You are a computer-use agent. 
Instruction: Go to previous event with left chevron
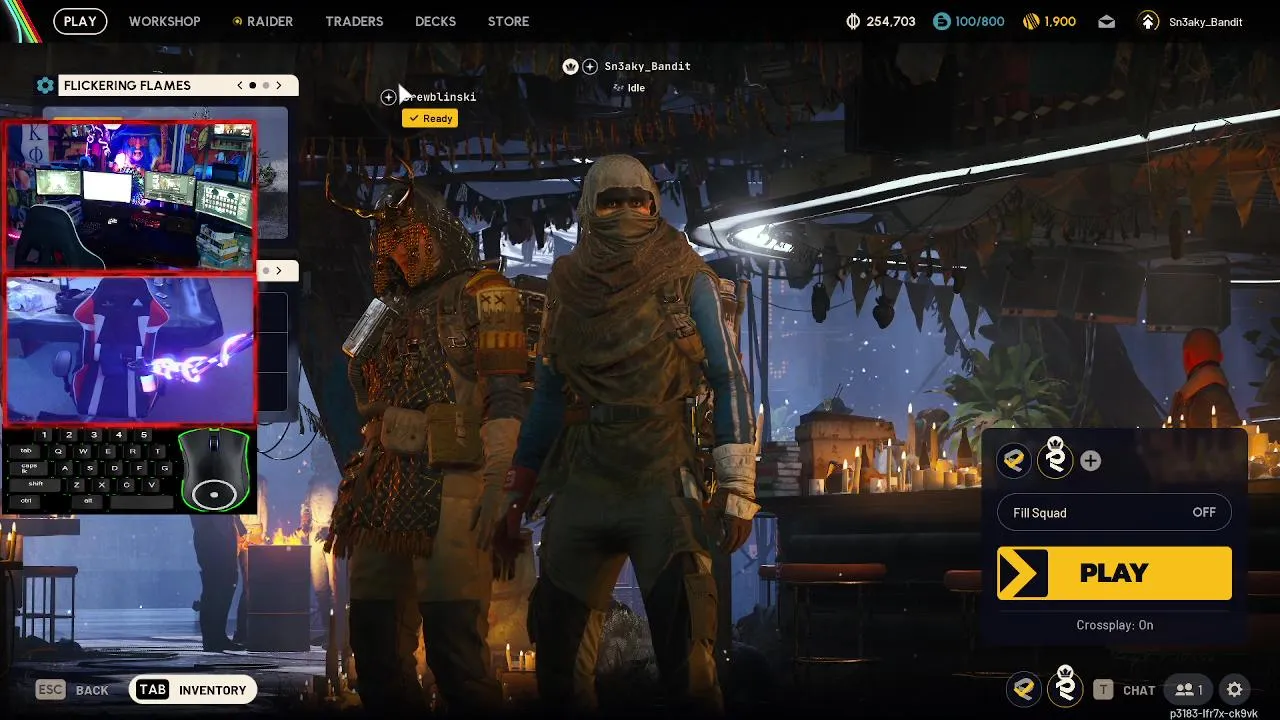pos(240,85)
